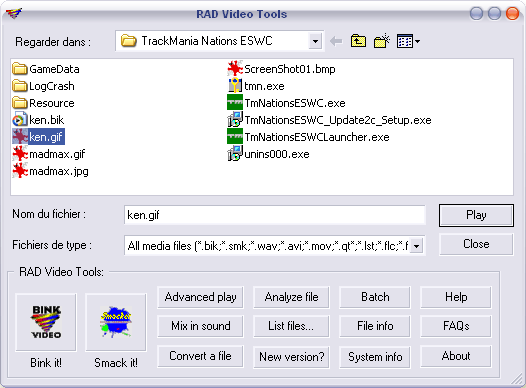This screenshot has height=388, width=526.
Task: Select the TmNationsESWC.exe file icon
Action: (x=235, y=103)
